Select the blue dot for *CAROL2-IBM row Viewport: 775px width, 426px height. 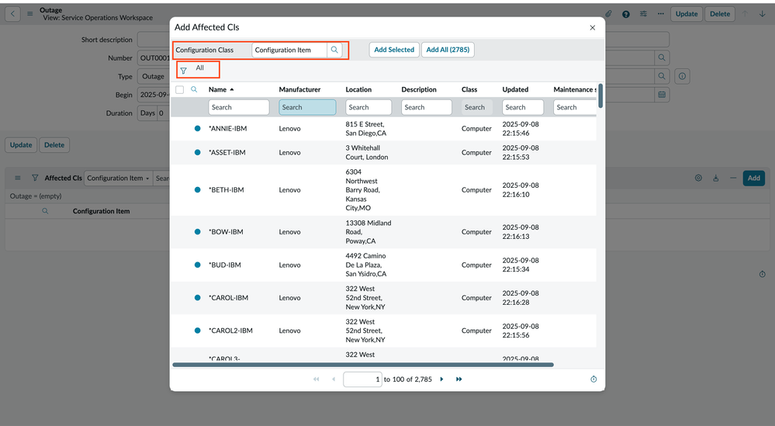tap(197, 331)
